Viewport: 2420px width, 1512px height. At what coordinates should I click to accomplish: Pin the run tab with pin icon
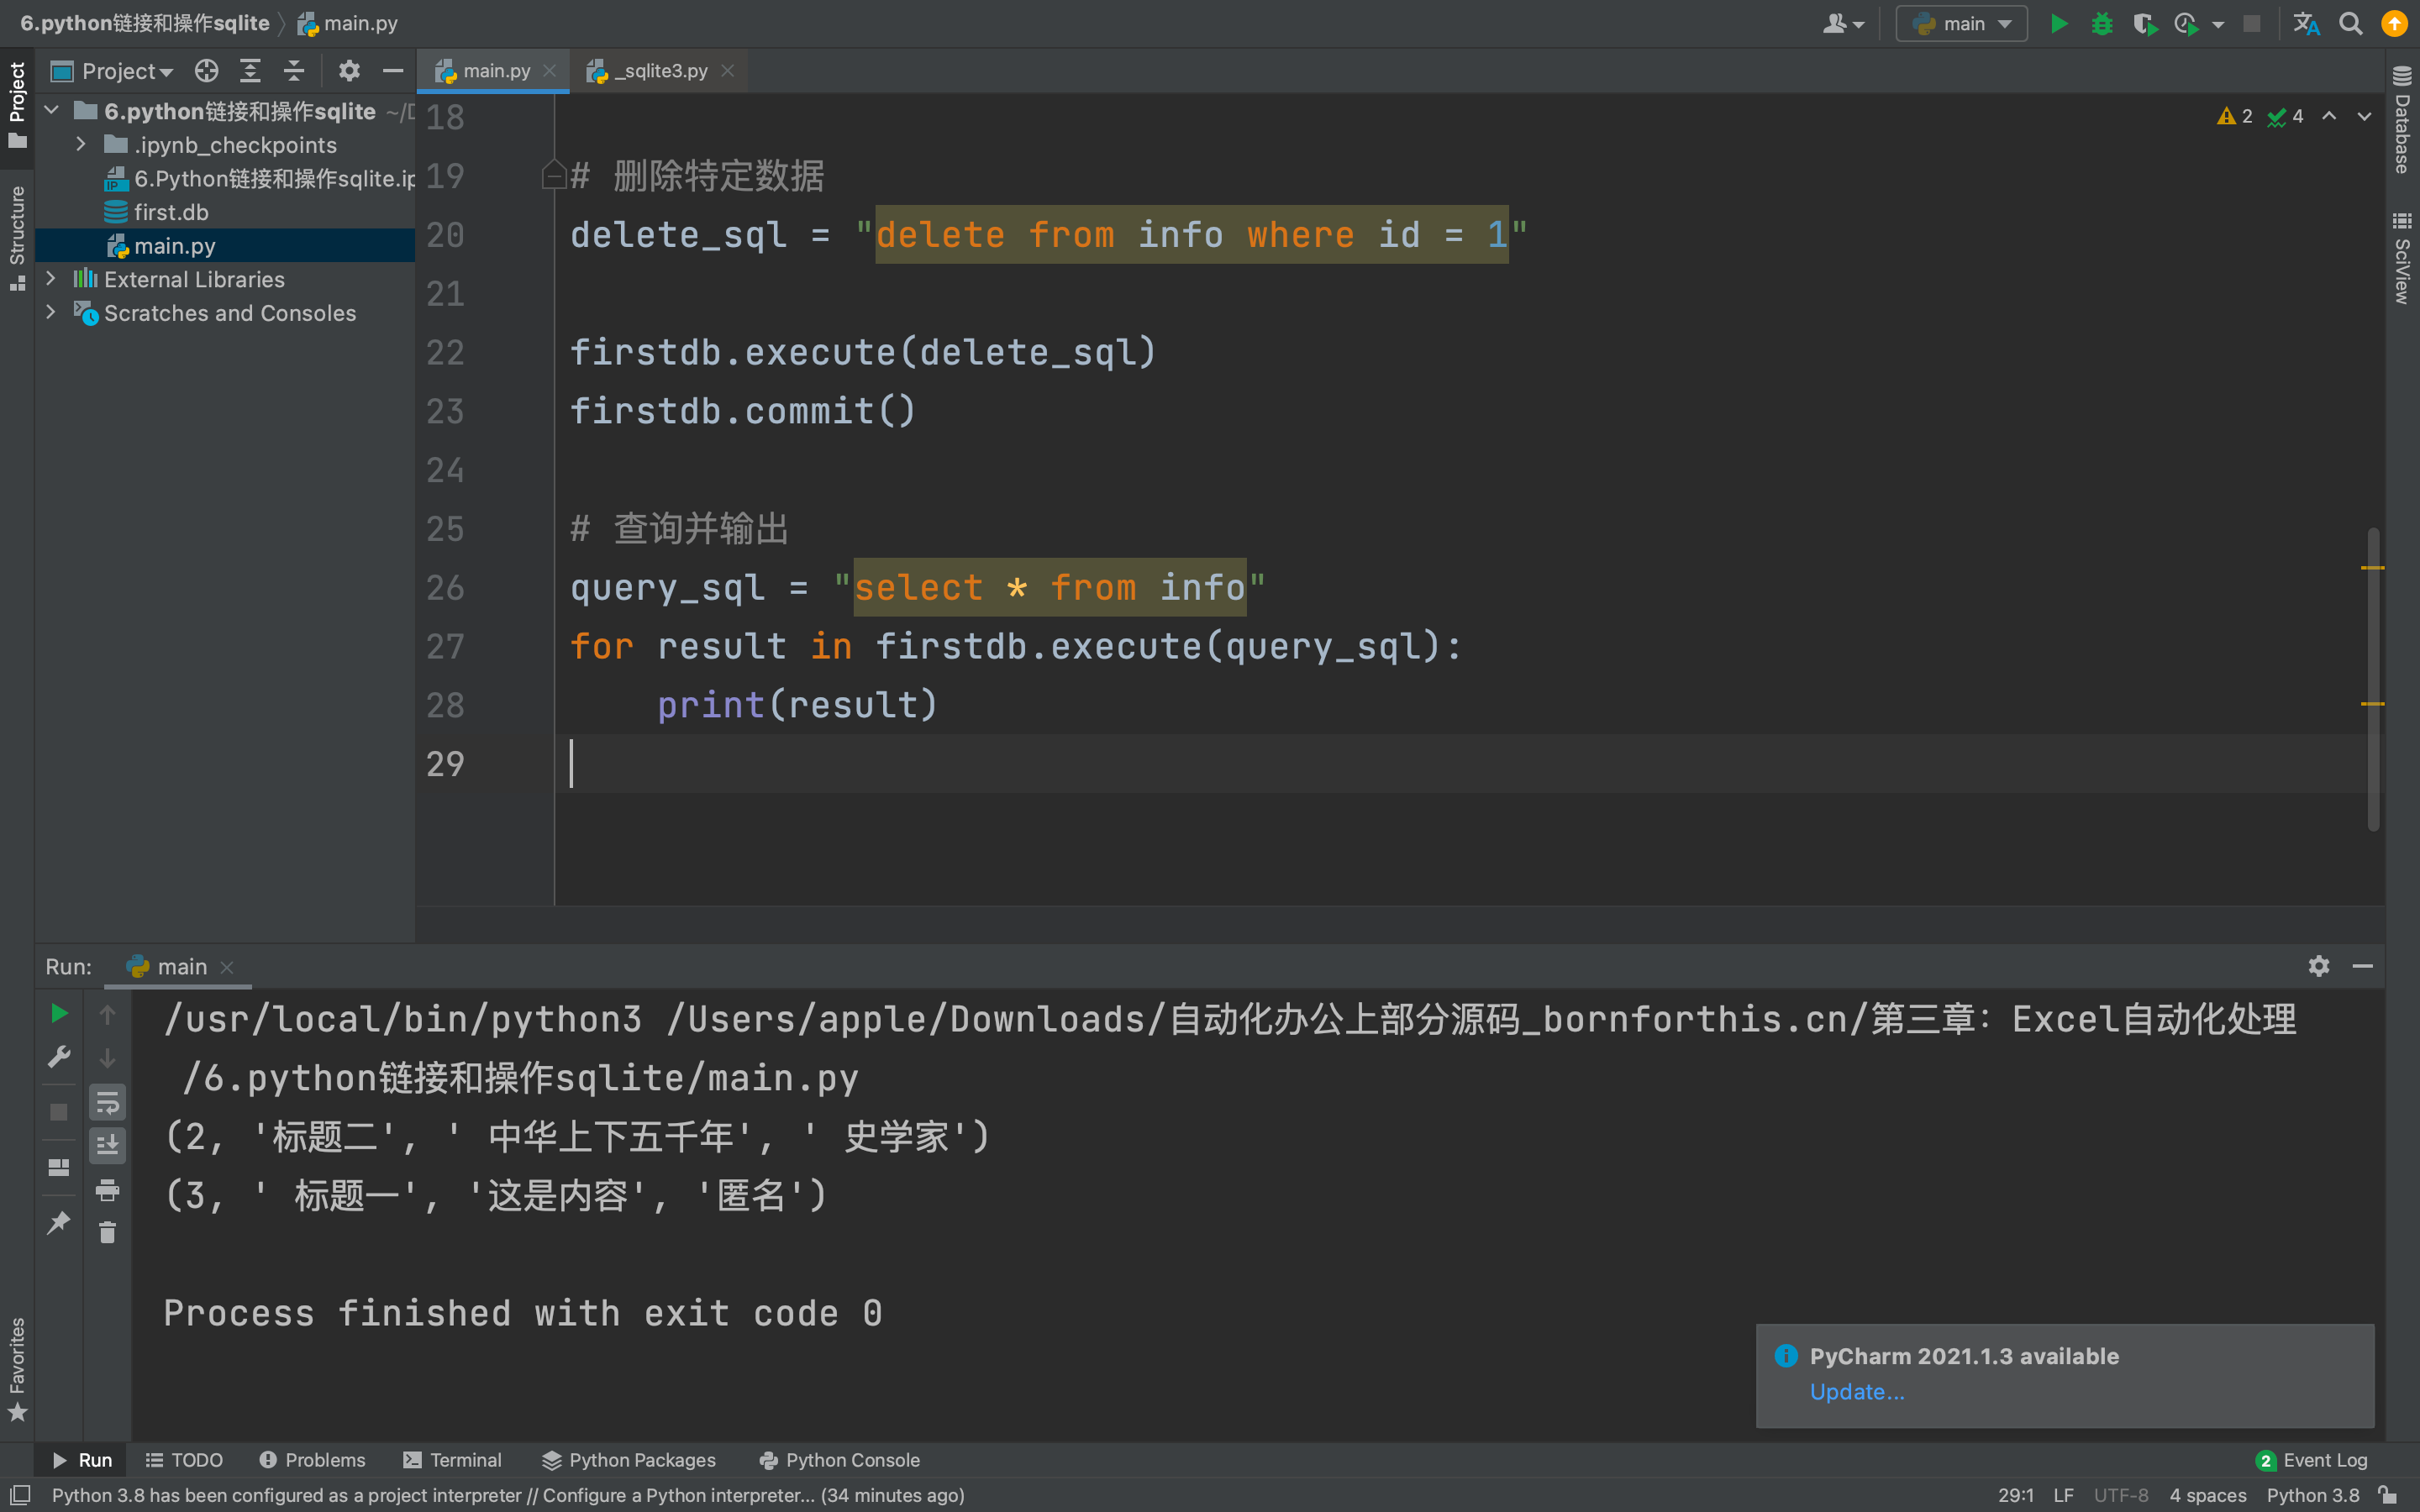pos(59,1222)
